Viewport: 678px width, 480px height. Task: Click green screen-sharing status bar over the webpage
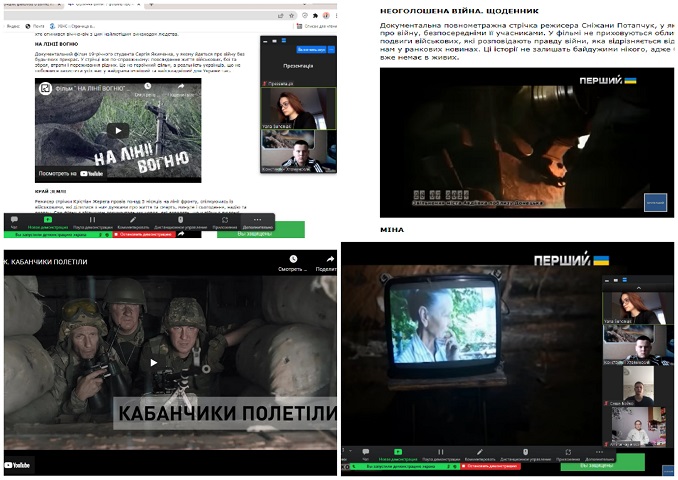[58, 234]
